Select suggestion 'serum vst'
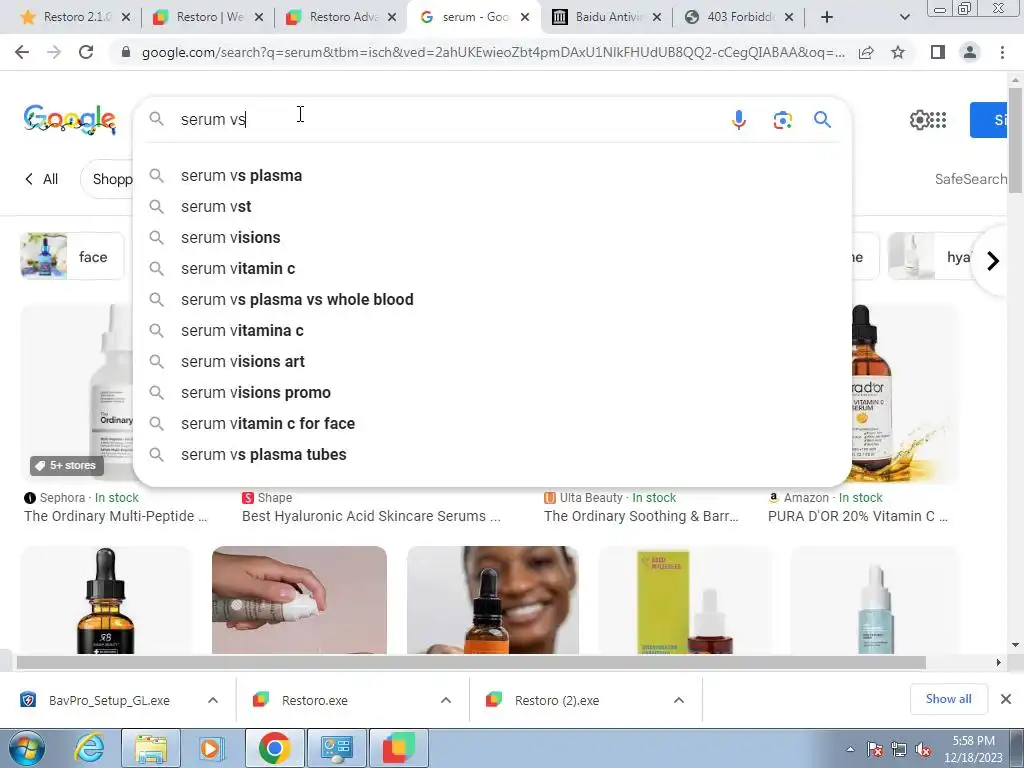Viewport: 1024px width, 768px height. (492, 206)
